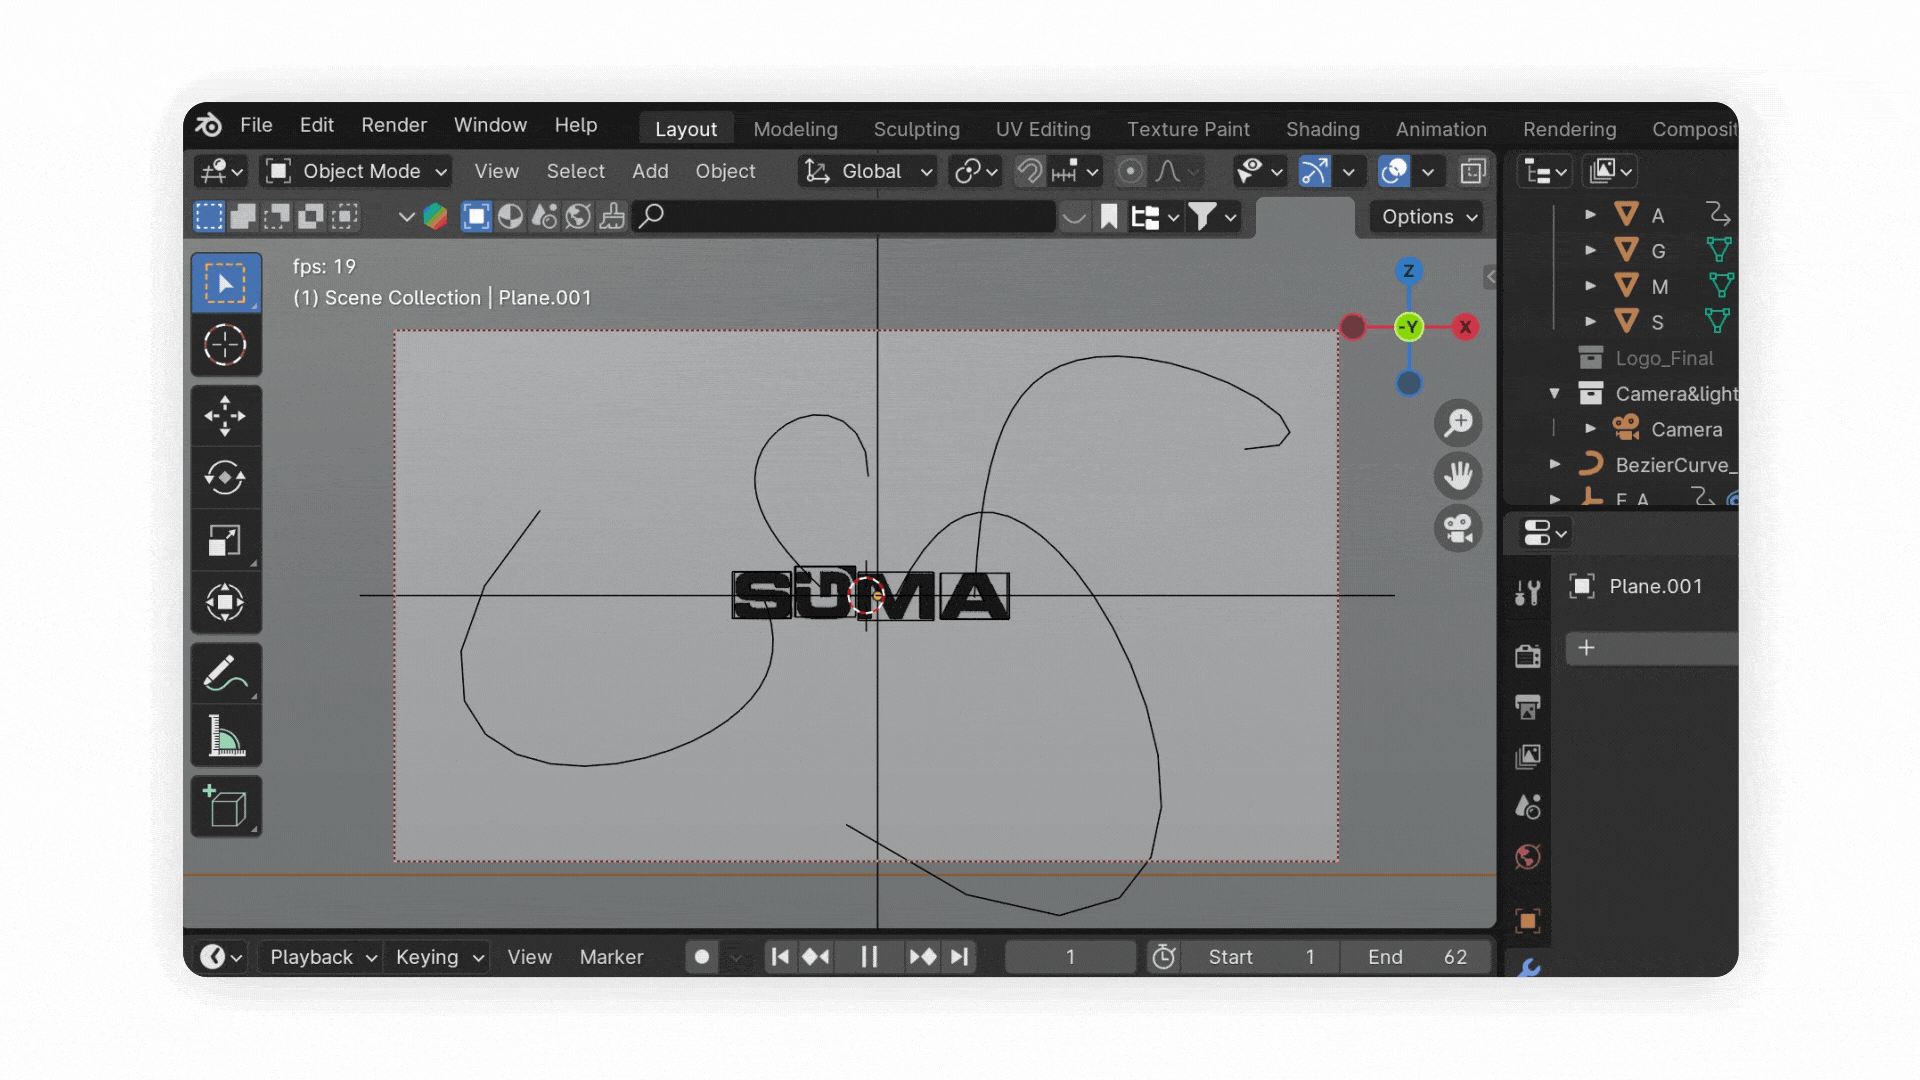Pause the animation playback
The image size is (1920, 1080).
[869, 957]
